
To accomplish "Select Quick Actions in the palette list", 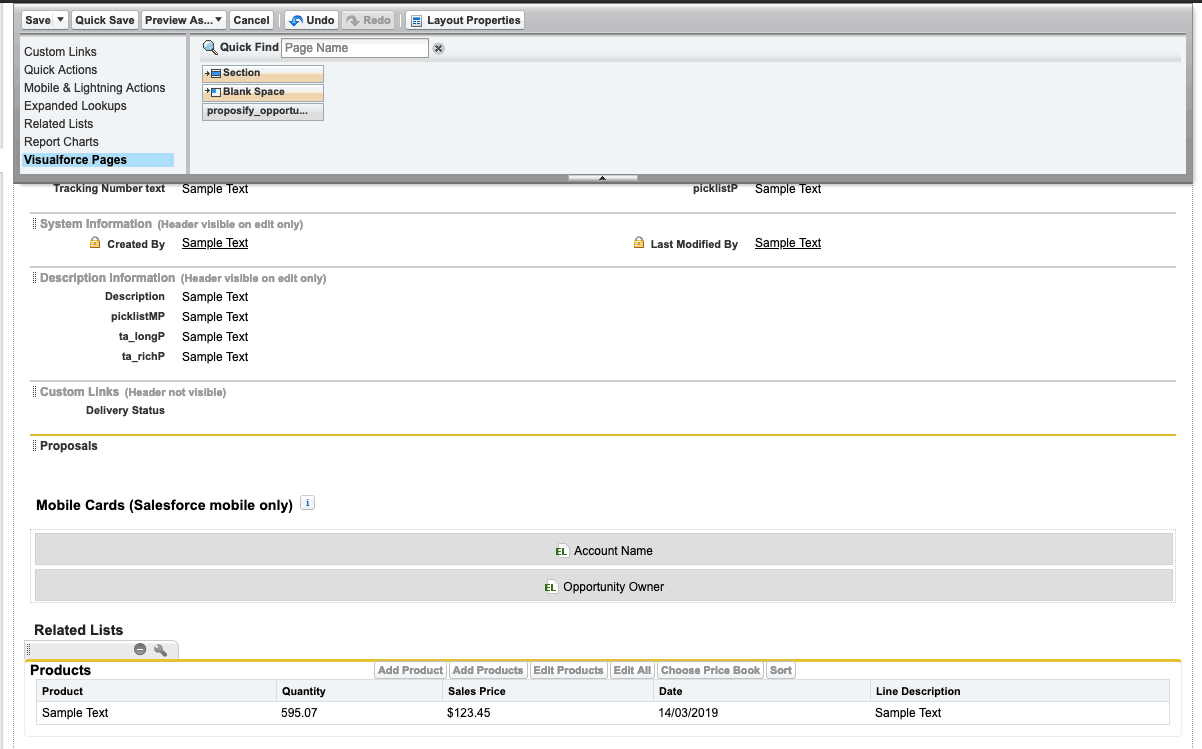I will (61, 70).
